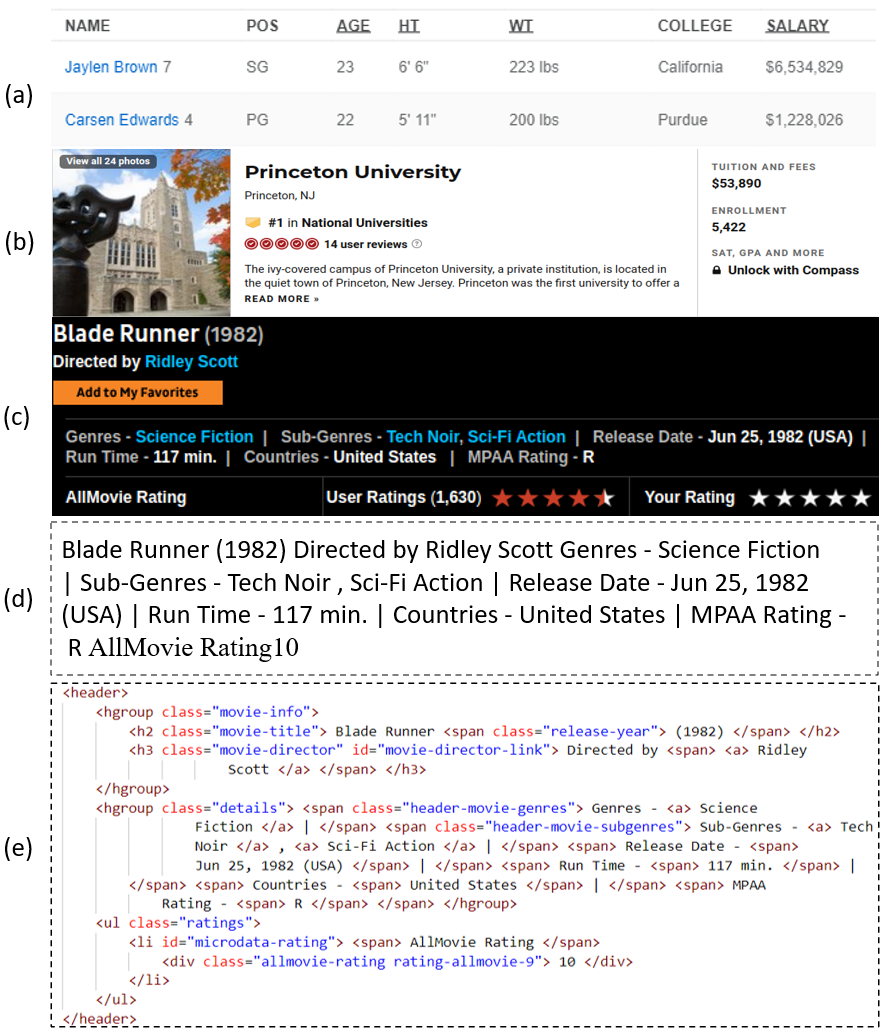The width and height of the screenshot is (887, 1035).
Task: Sort roster by the SALARY column header
Action: (x=797, y=26)
